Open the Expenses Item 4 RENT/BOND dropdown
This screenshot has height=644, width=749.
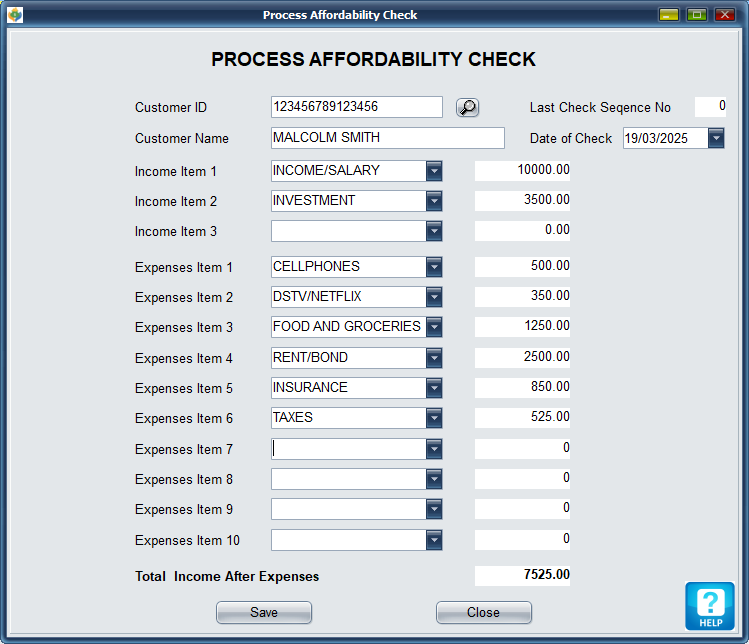point(434,358)
